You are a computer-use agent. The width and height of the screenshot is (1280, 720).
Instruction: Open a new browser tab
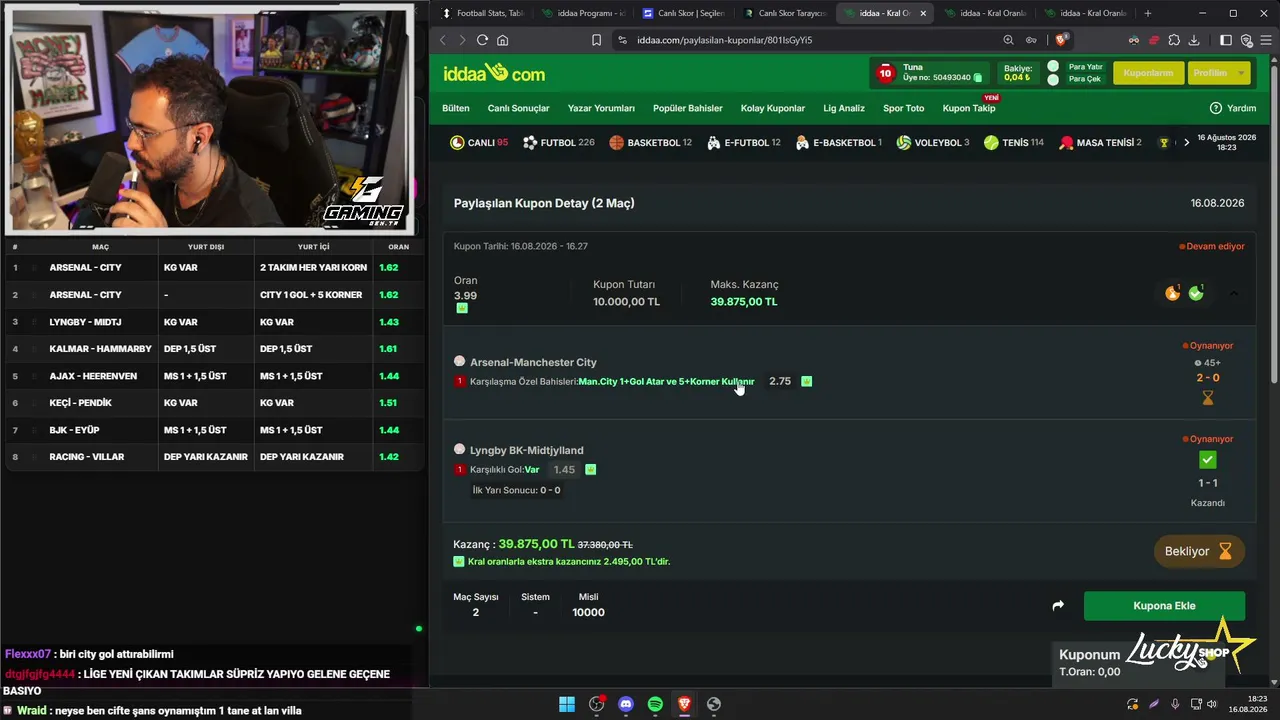coord(1147,13)
